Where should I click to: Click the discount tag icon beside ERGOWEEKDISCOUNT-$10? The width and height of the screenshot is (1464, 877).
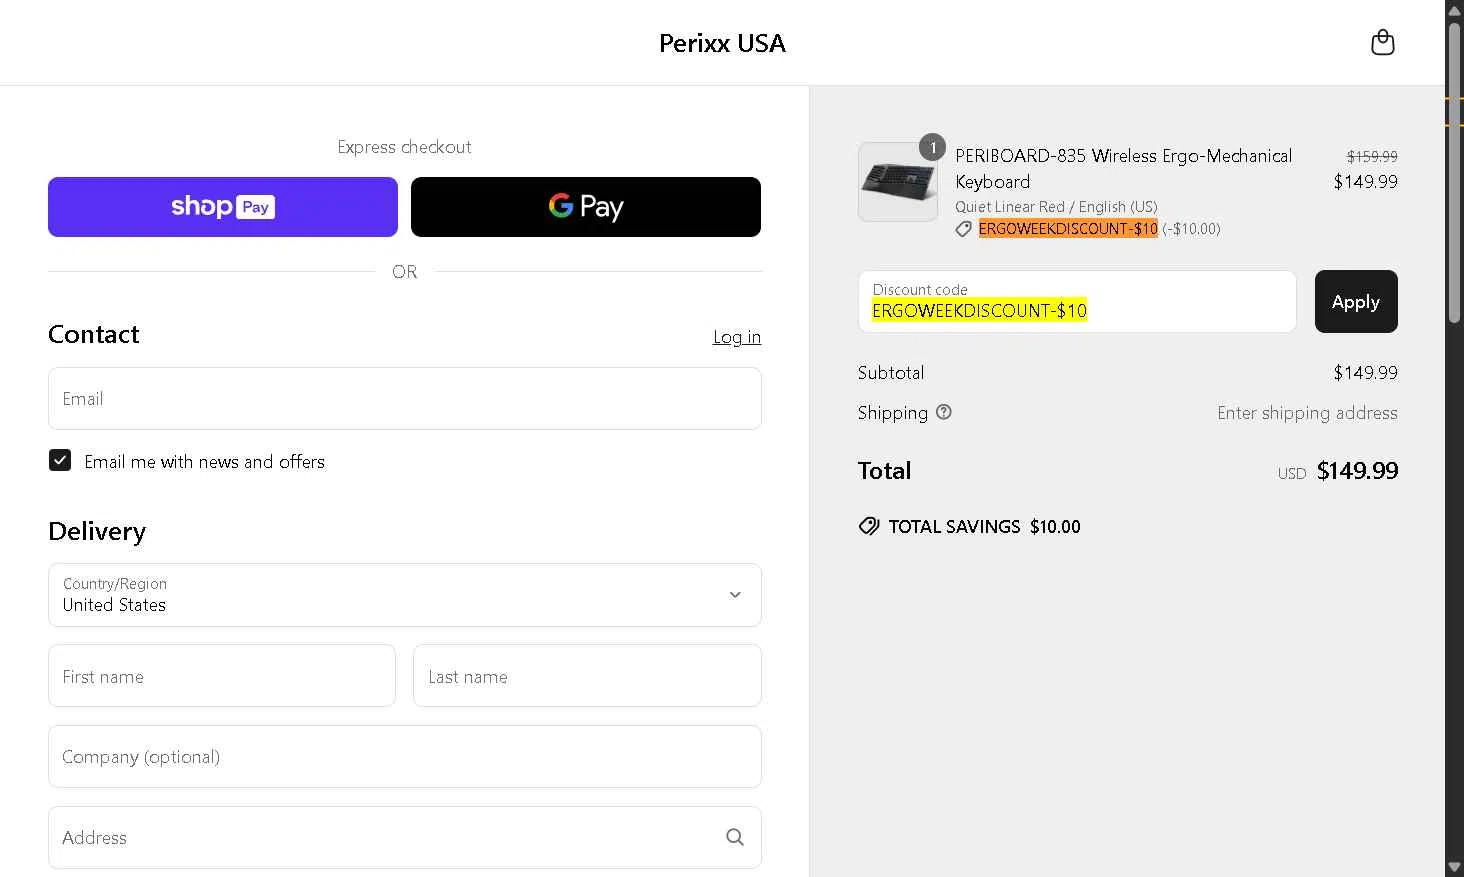(x=963, y=229)
